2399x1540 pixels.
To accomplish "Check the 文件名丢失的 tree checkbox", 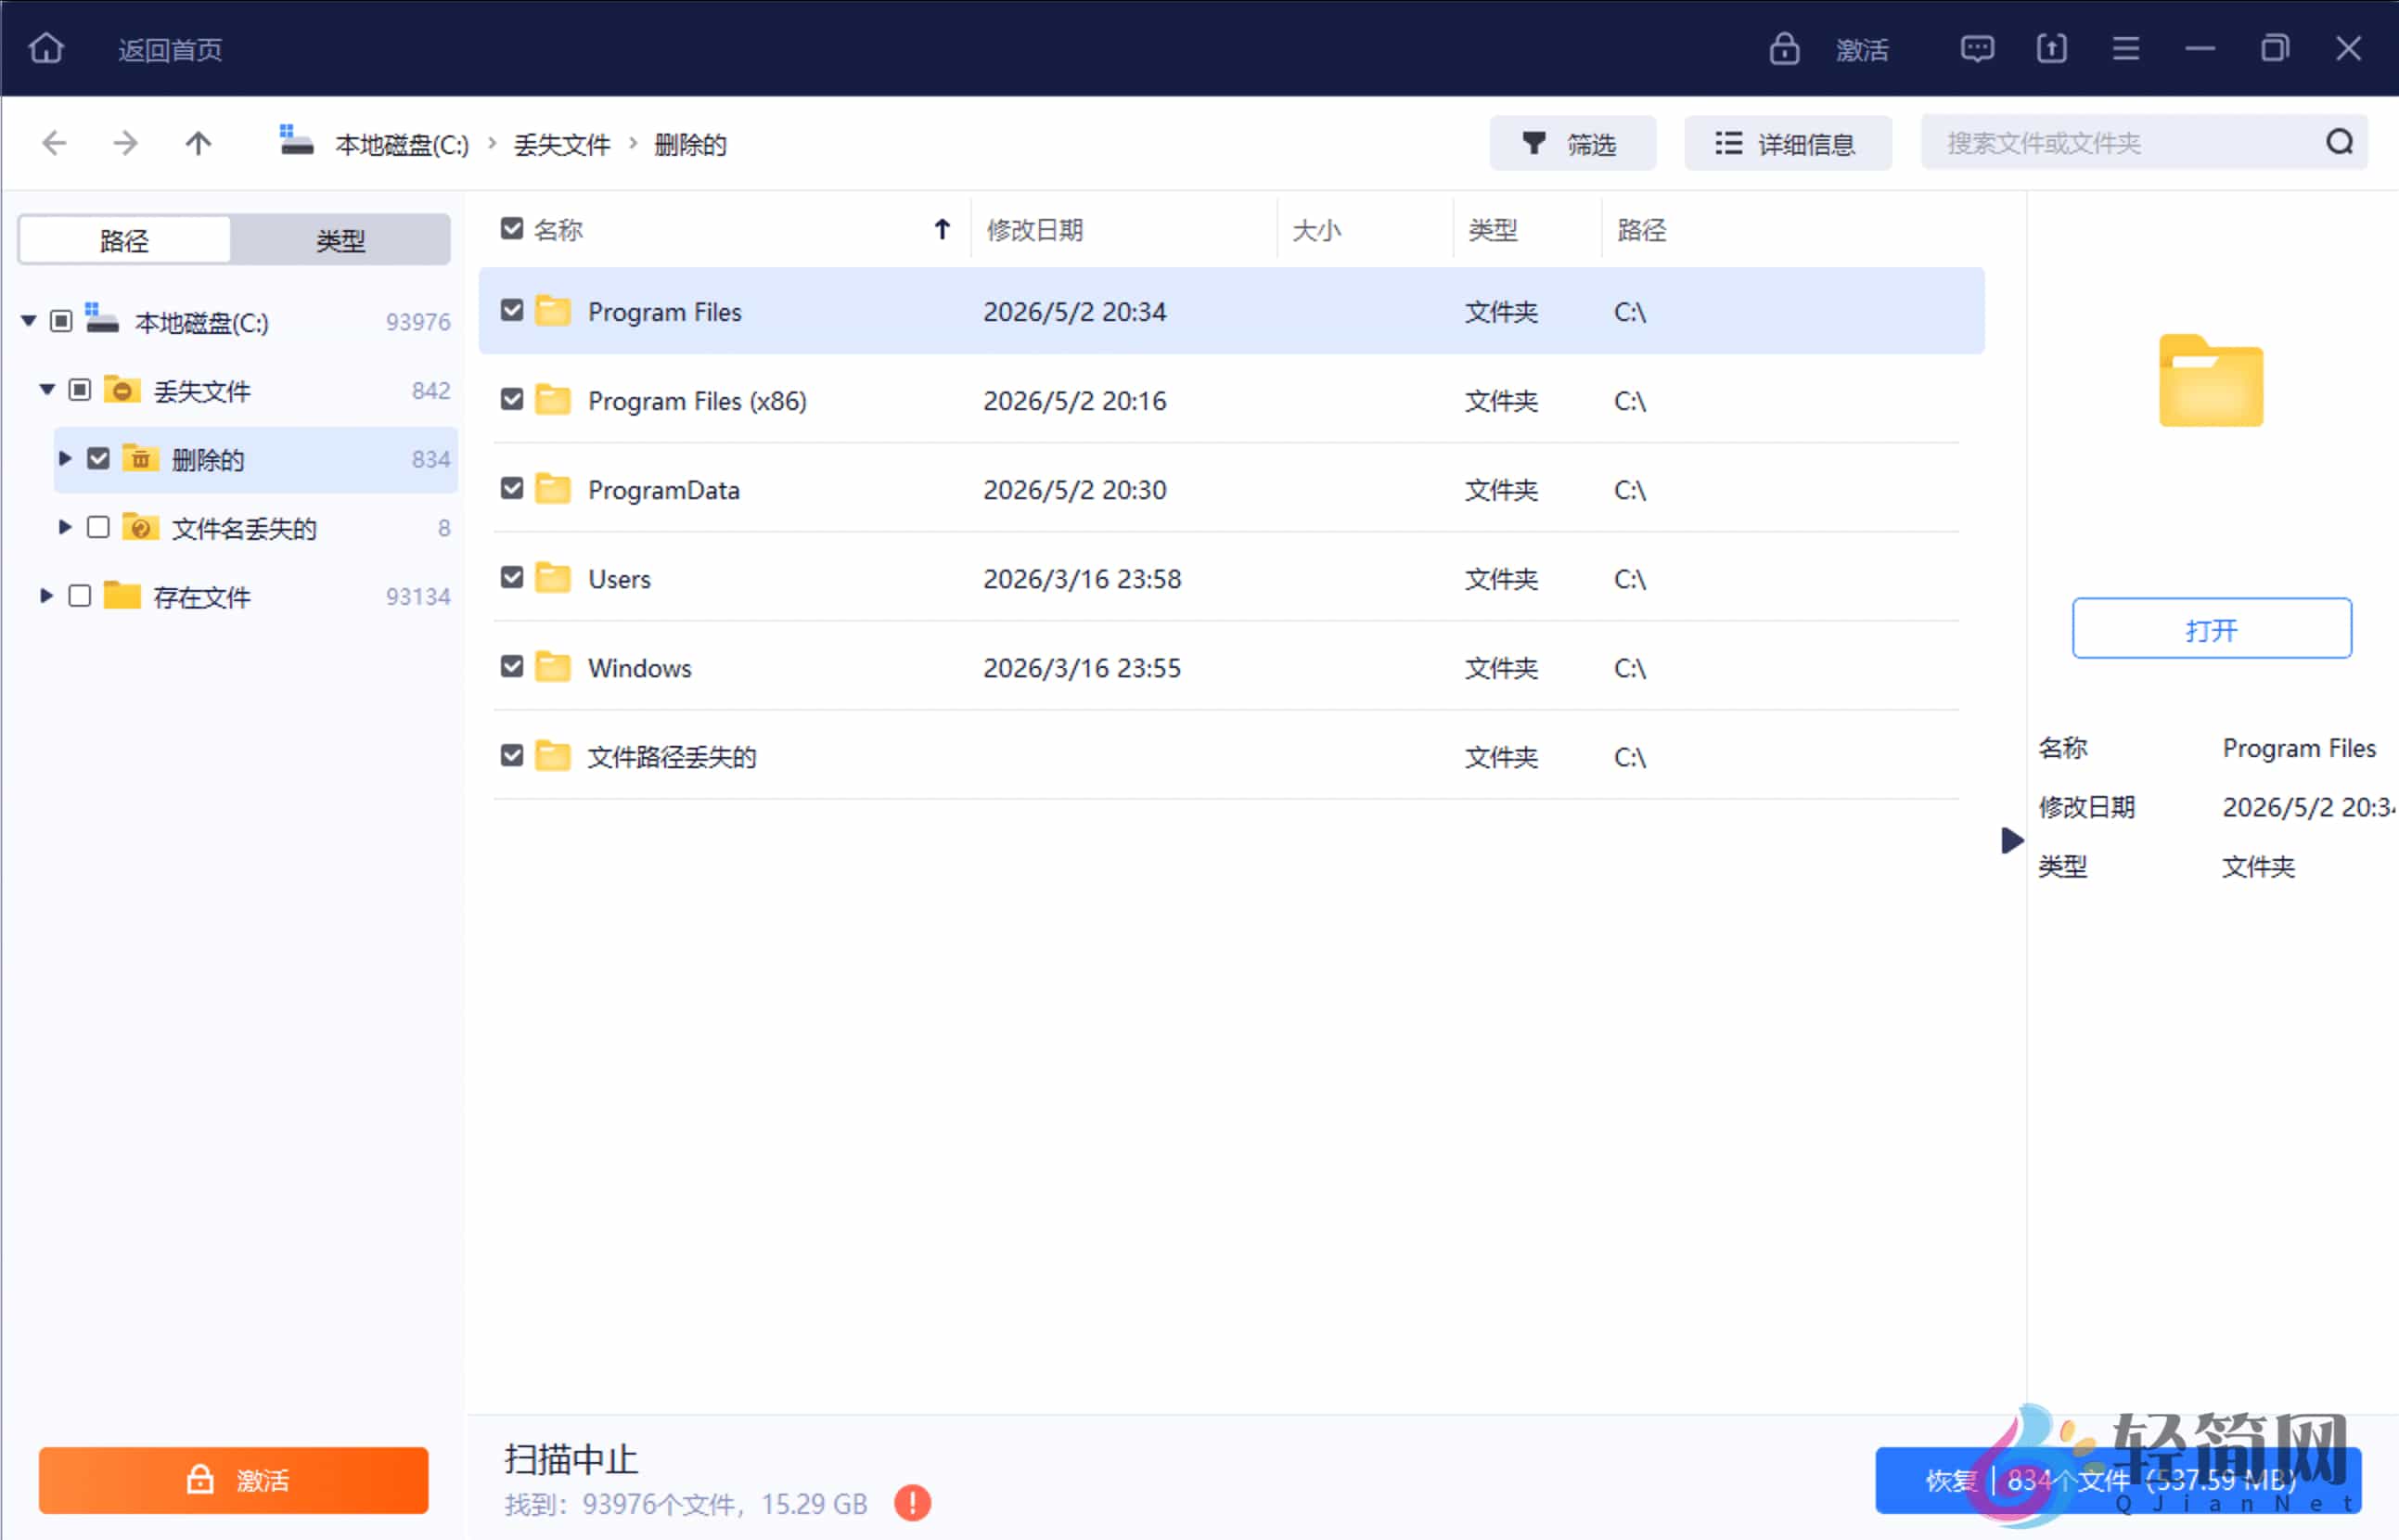I will (98, 527).
